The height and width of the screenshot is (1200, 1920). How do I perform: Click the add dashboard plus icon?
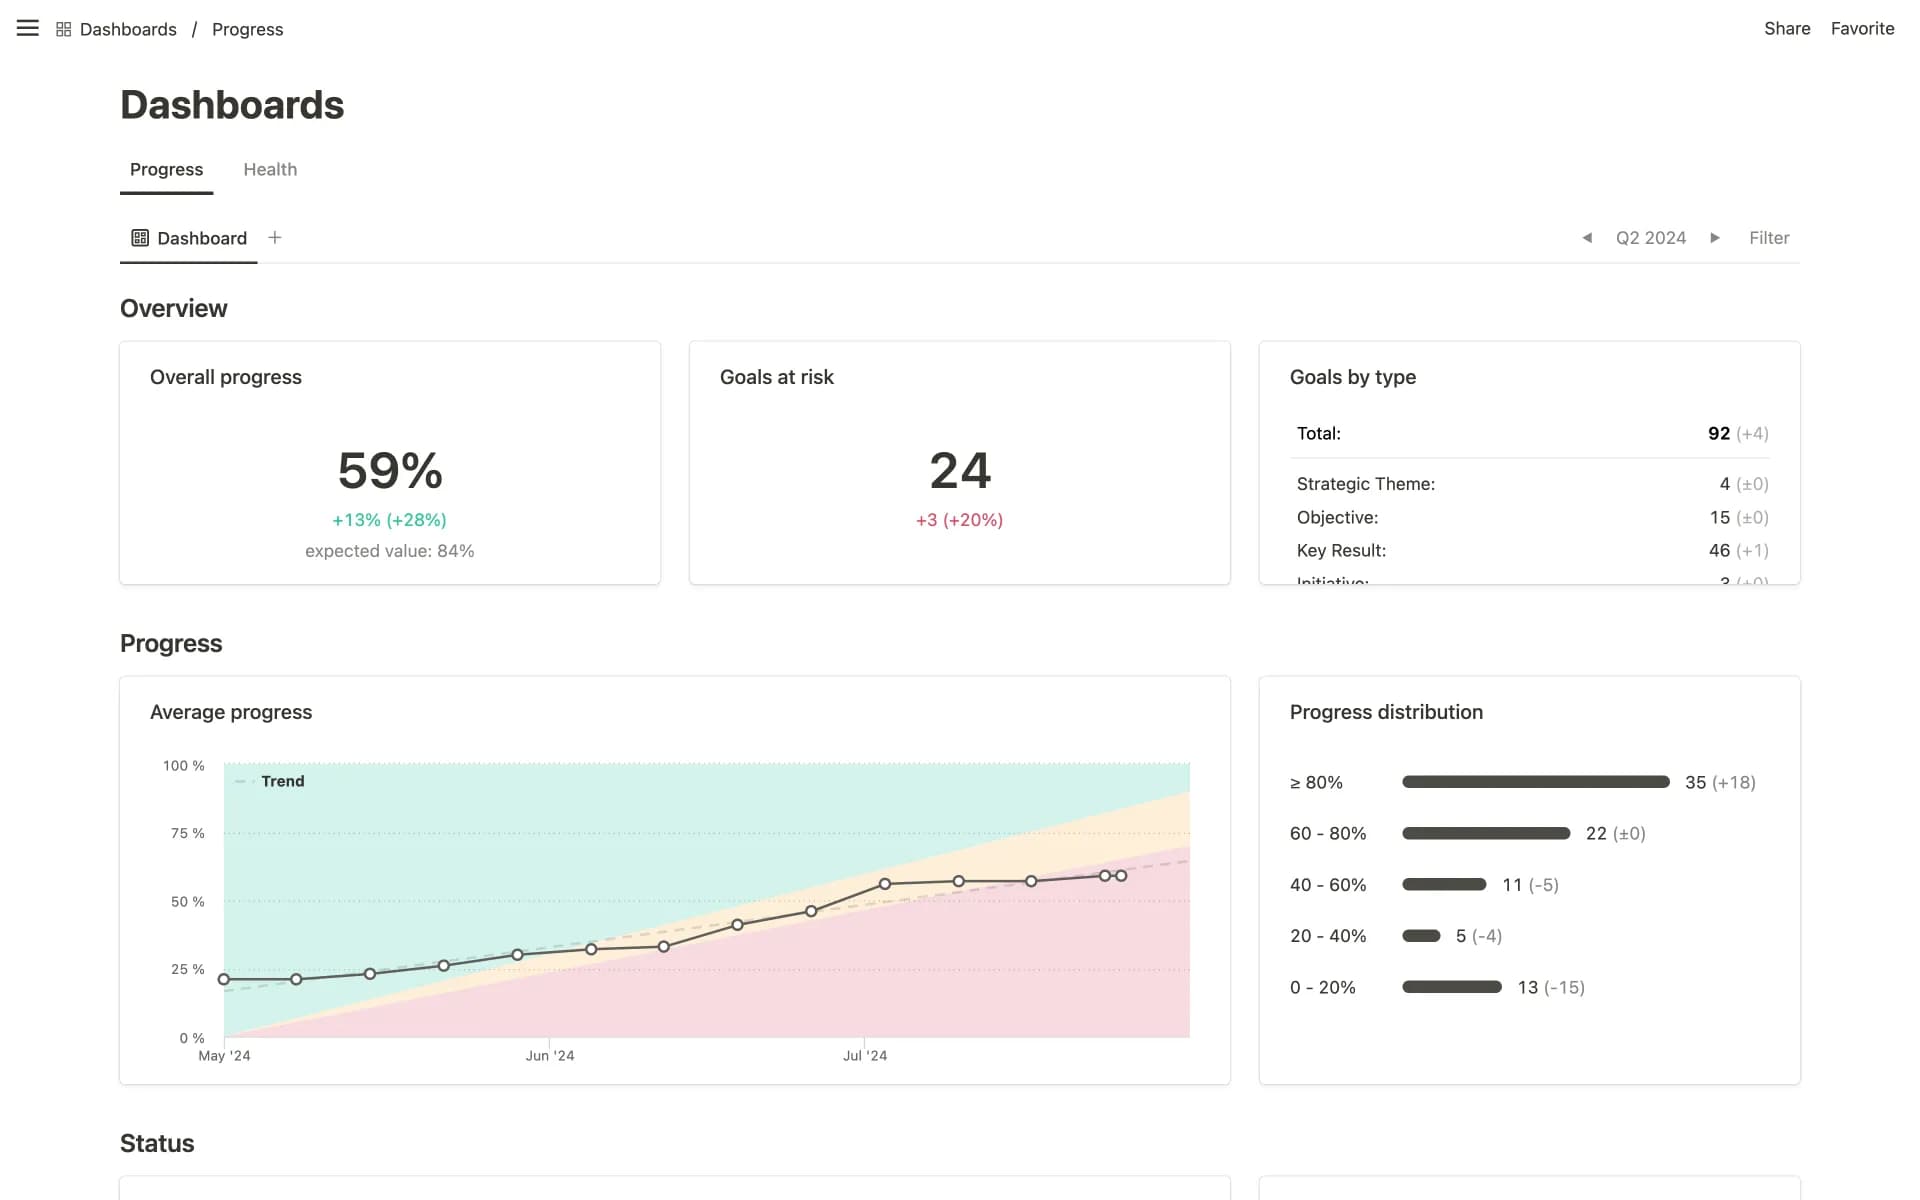click(x=274, y=238)
